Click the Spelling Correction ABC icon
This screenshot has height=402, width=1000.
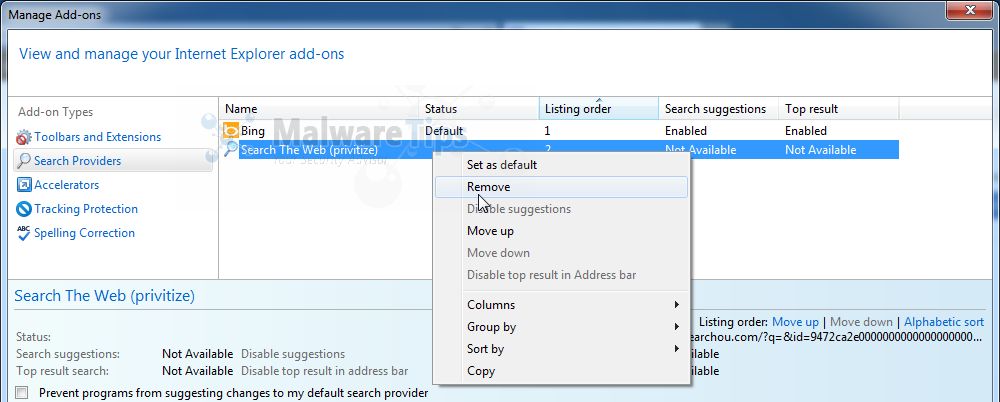click(x=24, y=233)
